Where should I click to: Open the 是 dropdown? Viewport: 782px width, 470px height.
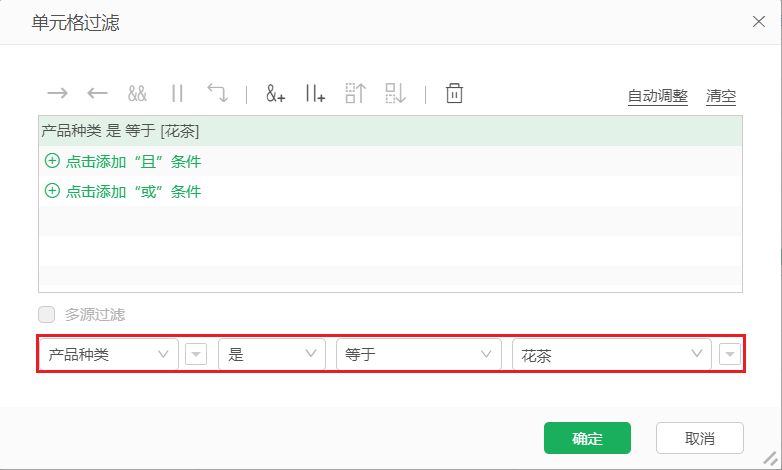tap(272, 354)
